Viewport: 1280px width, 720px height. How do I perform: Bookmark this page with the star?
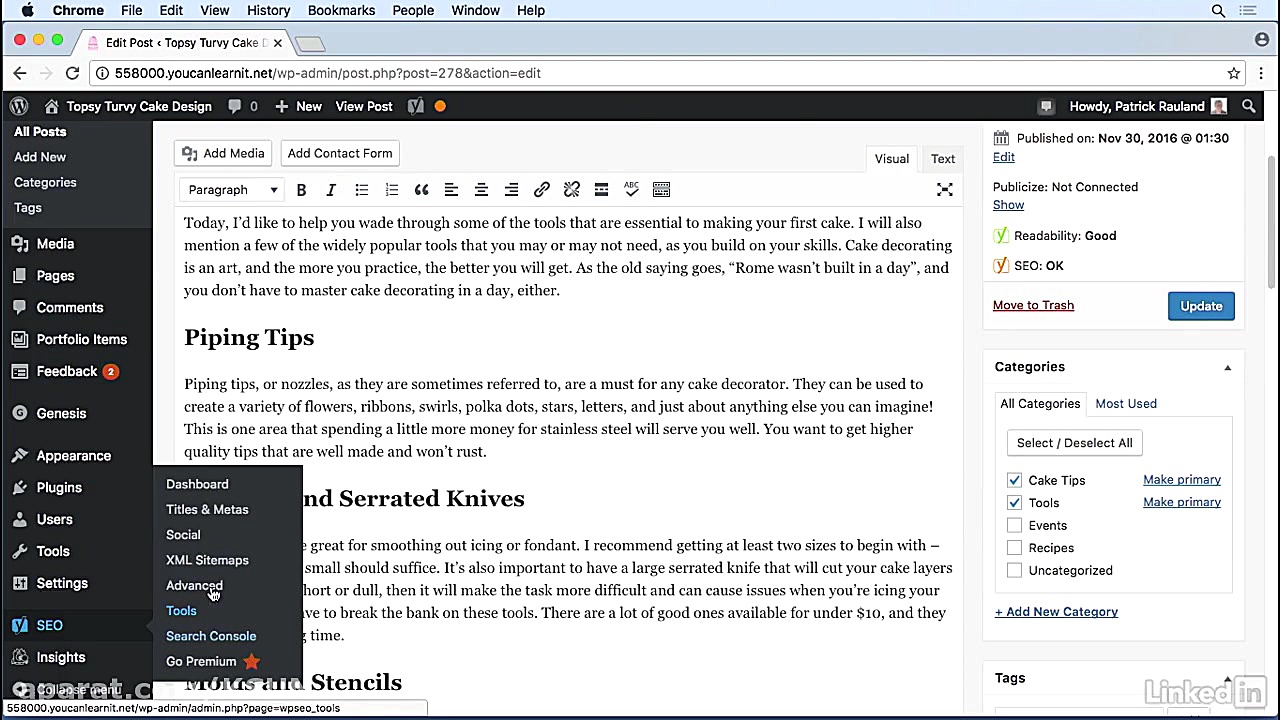pyautogui.click(x=1234, y=73)
